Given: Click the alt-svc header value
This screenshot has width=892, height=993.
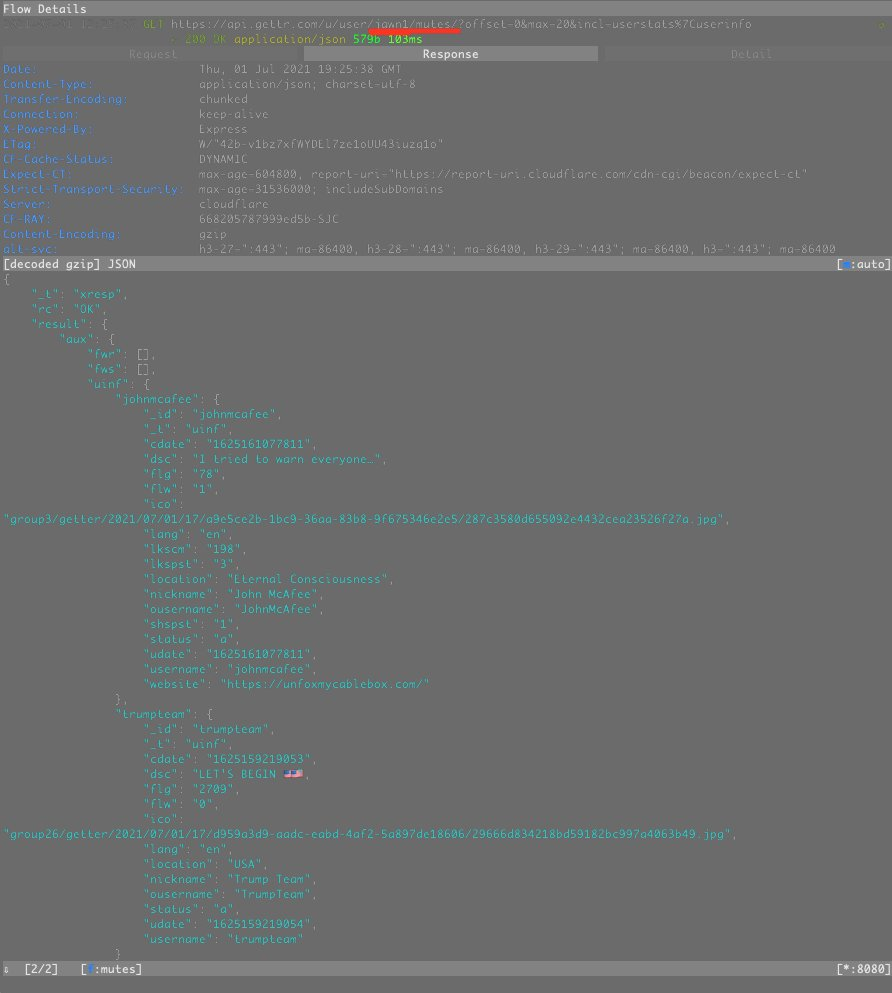Looking at the screenshot, I should tap(517, 250).
